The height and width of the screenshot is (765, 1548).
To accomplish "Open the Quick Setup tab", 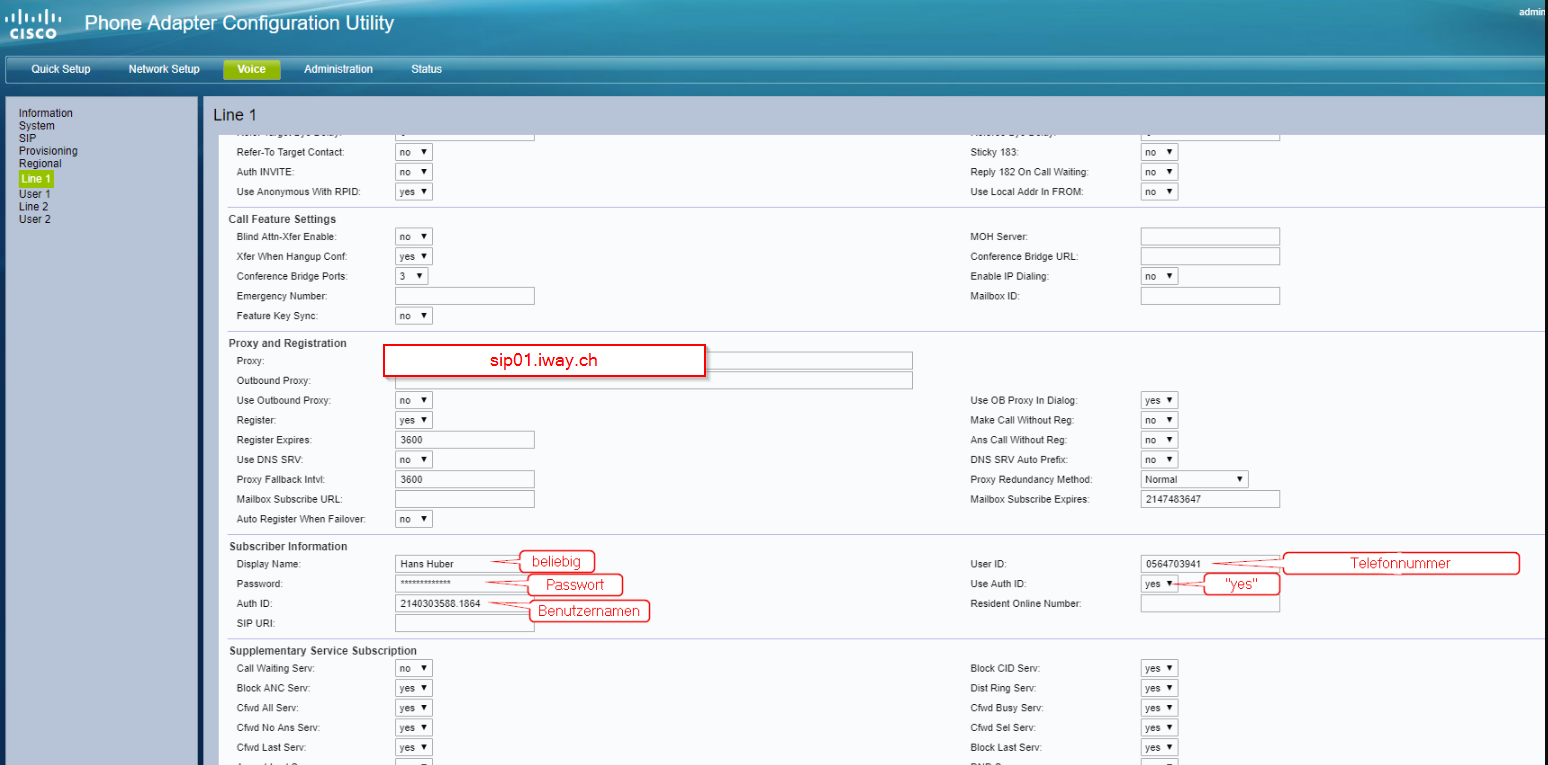I will click(x=61, y=69).
